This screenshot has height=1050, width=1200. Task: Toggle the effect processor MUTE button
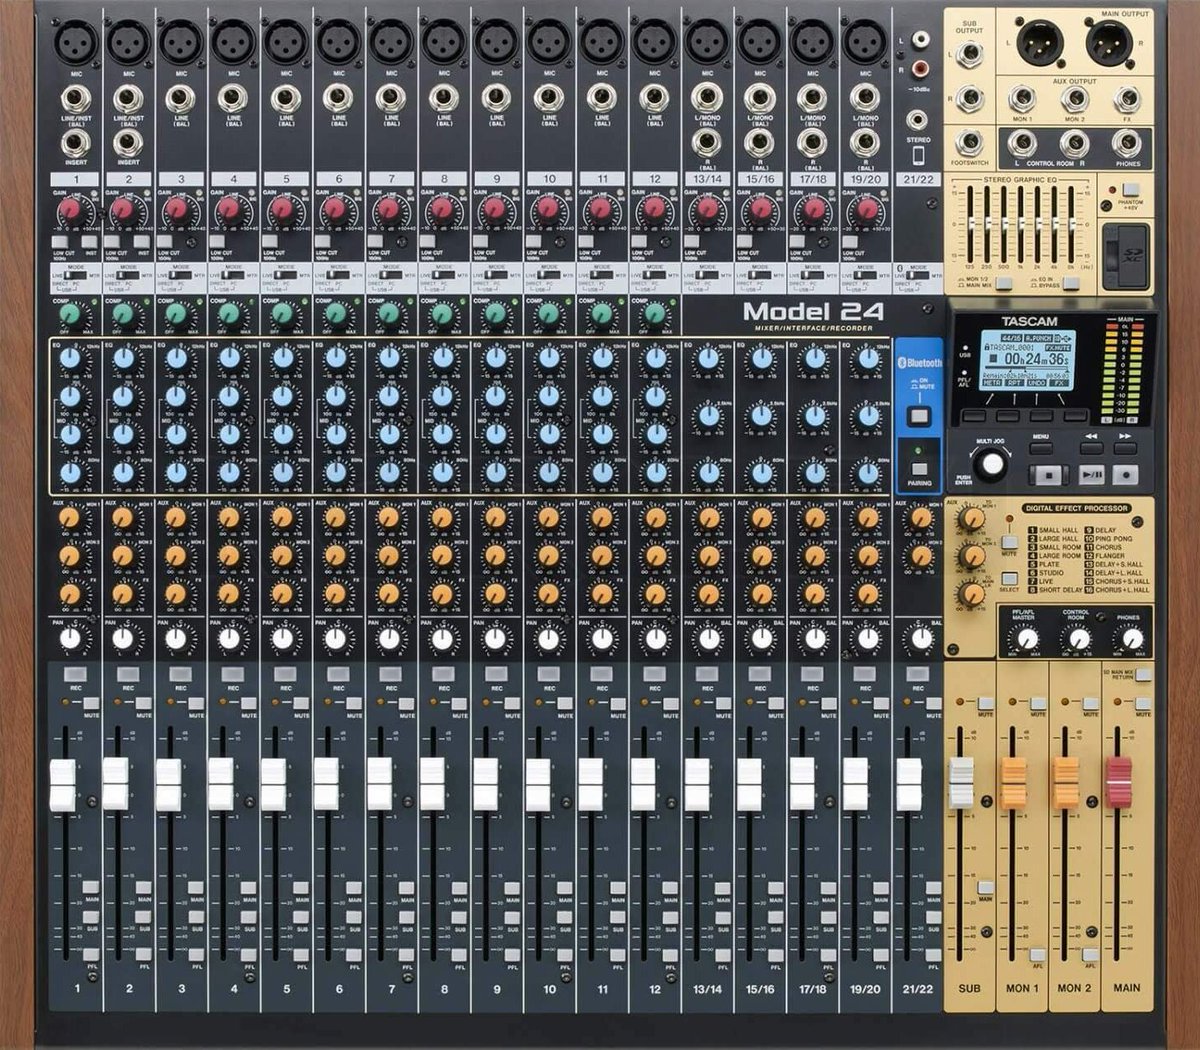[1010, 542]
